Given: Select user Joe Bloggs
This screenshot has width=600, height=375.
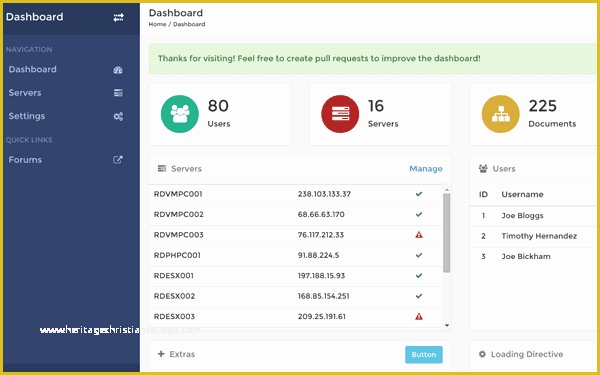Looking at the screenshot, I should (x=522, y=215).
